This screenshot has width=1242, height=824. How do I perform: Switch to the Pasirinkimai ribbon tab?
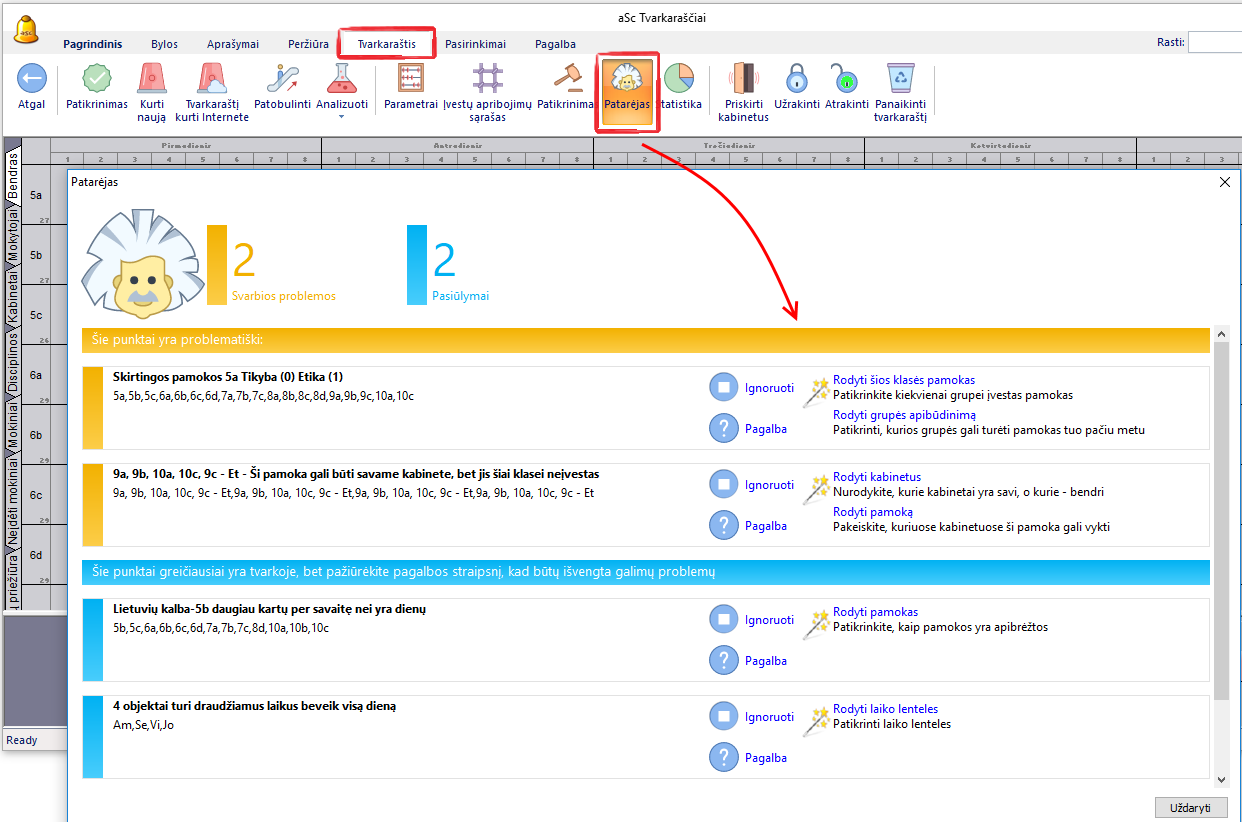[475, 44]
